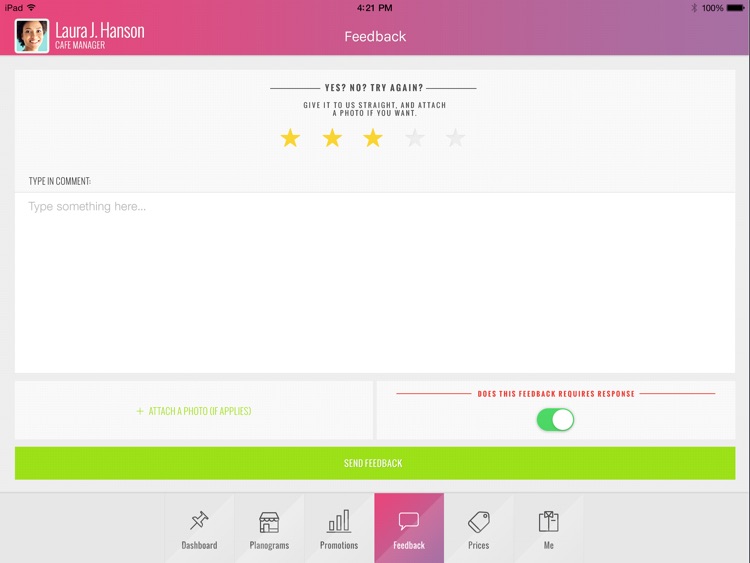Tap the Type In Comment label
Screen dimensions: 750x563
(60, 181)
